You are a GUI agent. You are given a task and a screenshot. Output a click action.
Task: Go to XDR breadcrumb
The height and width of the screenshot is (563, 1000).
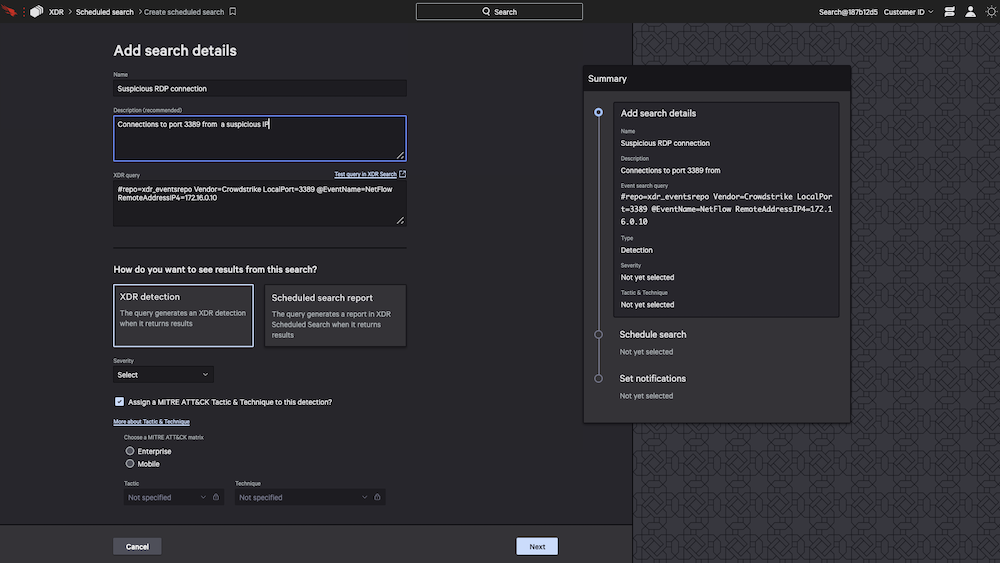(56, 11)
